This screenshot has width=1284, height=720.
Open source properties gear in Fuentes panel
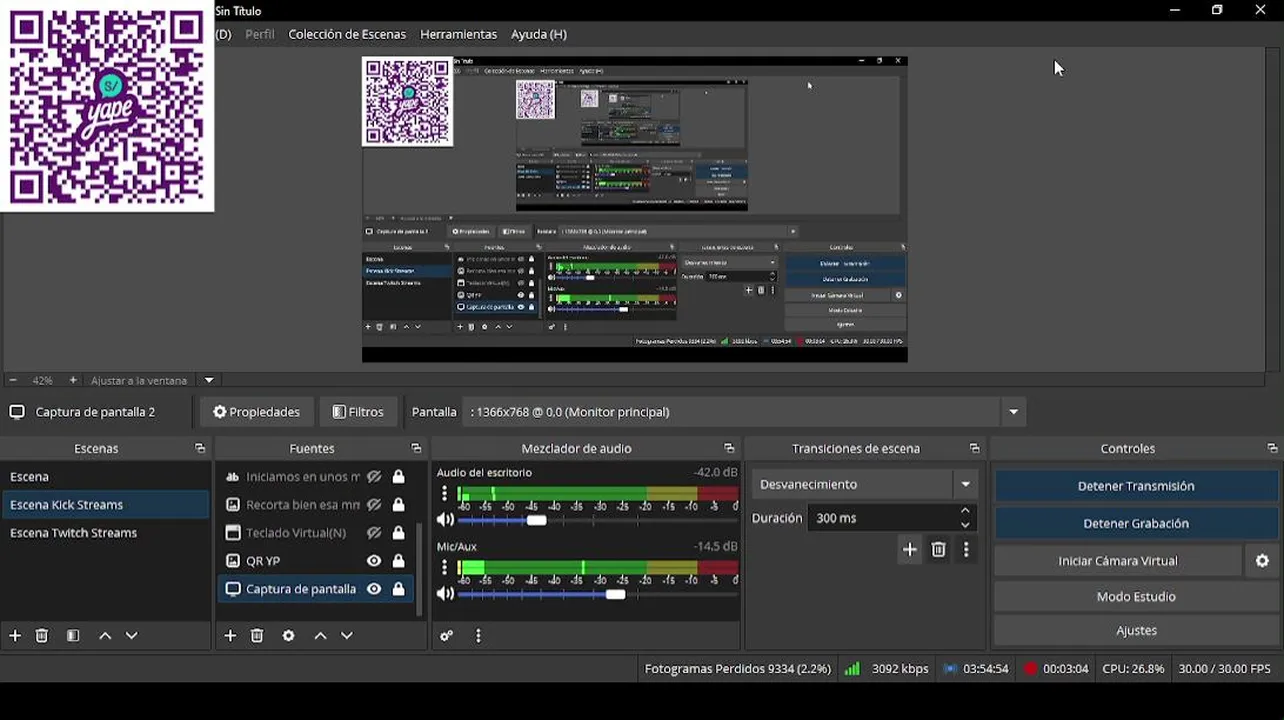(289, 636)
